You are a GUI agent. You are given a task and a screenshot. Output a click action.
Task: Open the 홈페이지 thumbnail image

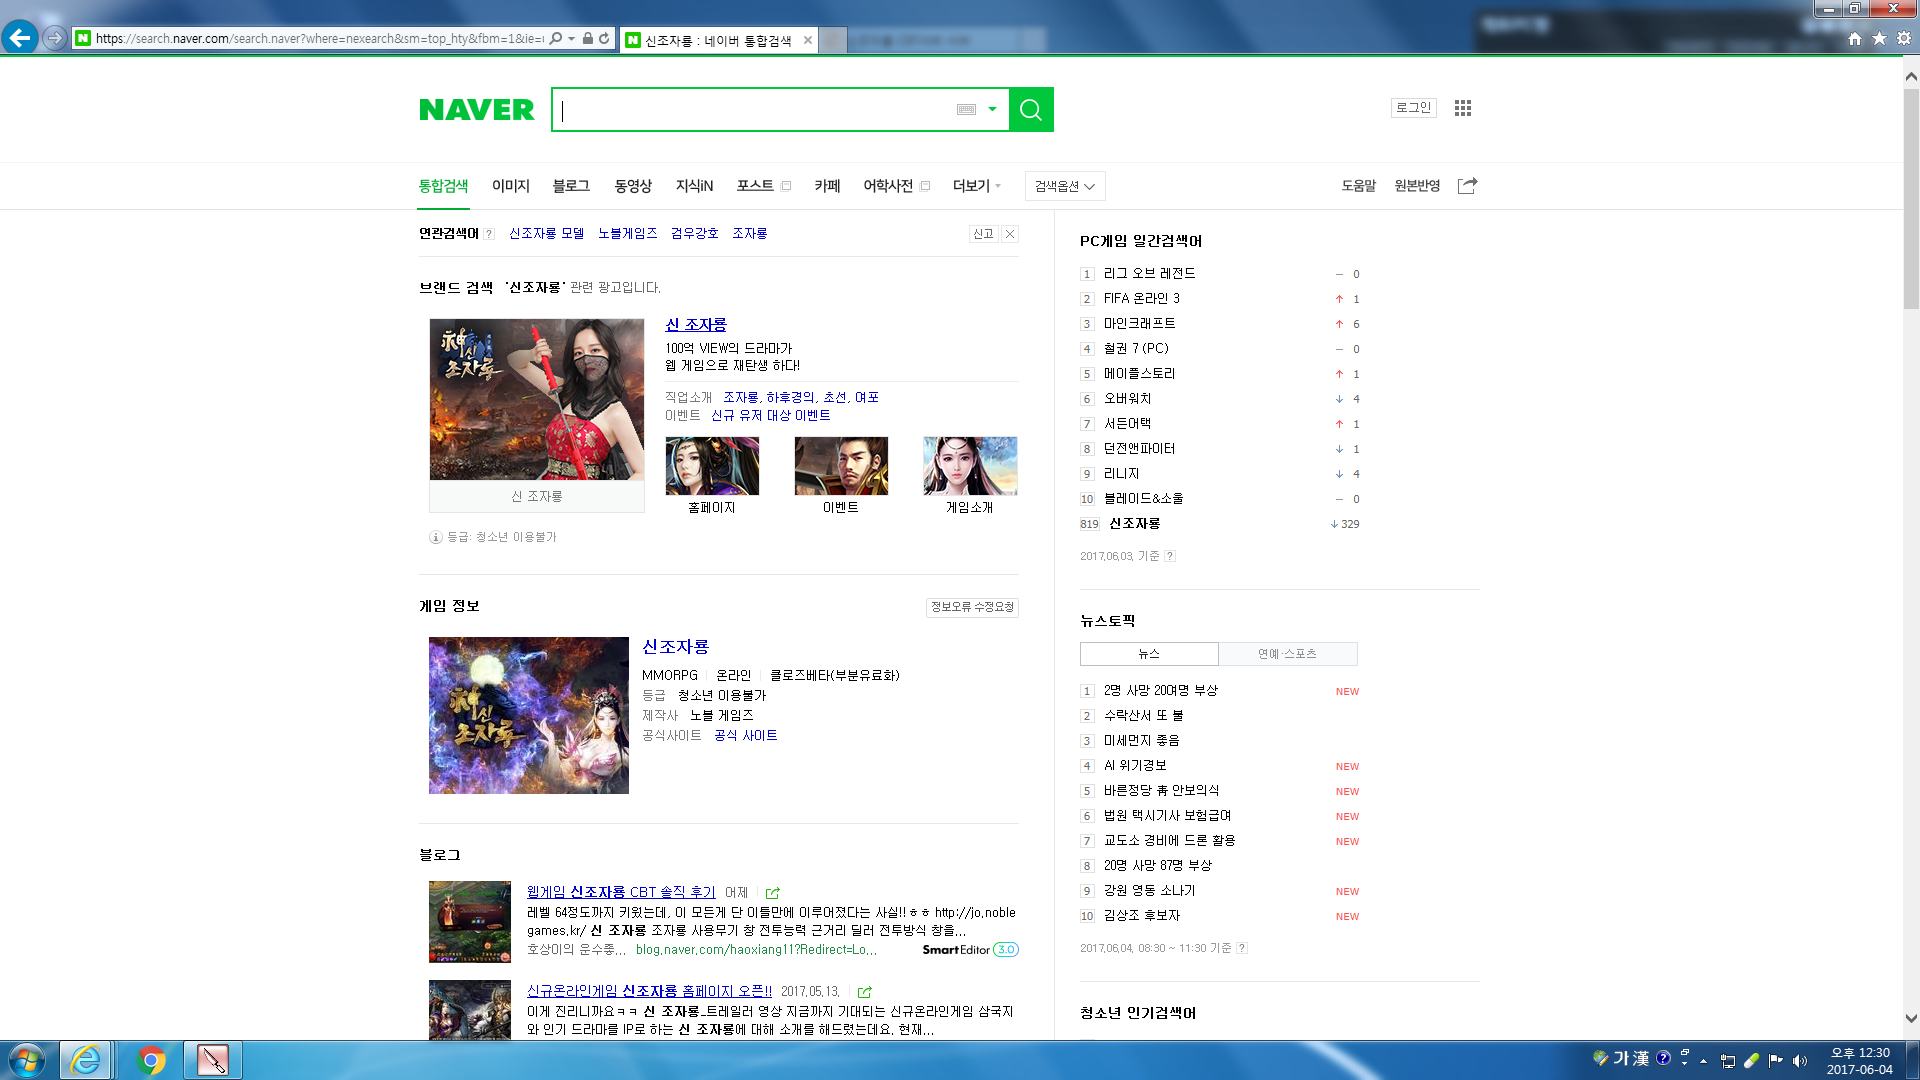712,466
